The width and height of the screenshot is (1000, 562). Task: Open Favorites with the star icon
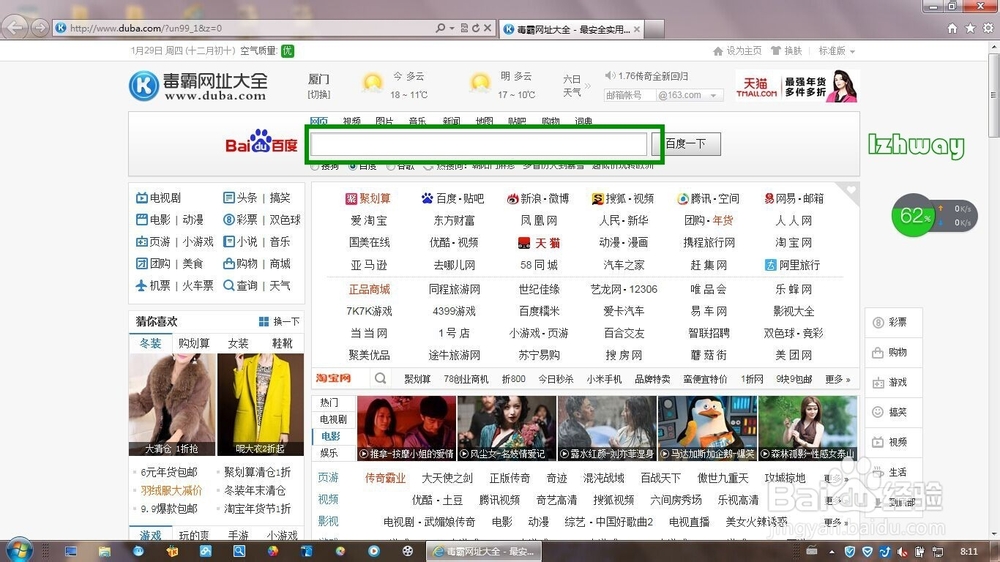coord(970,28)
